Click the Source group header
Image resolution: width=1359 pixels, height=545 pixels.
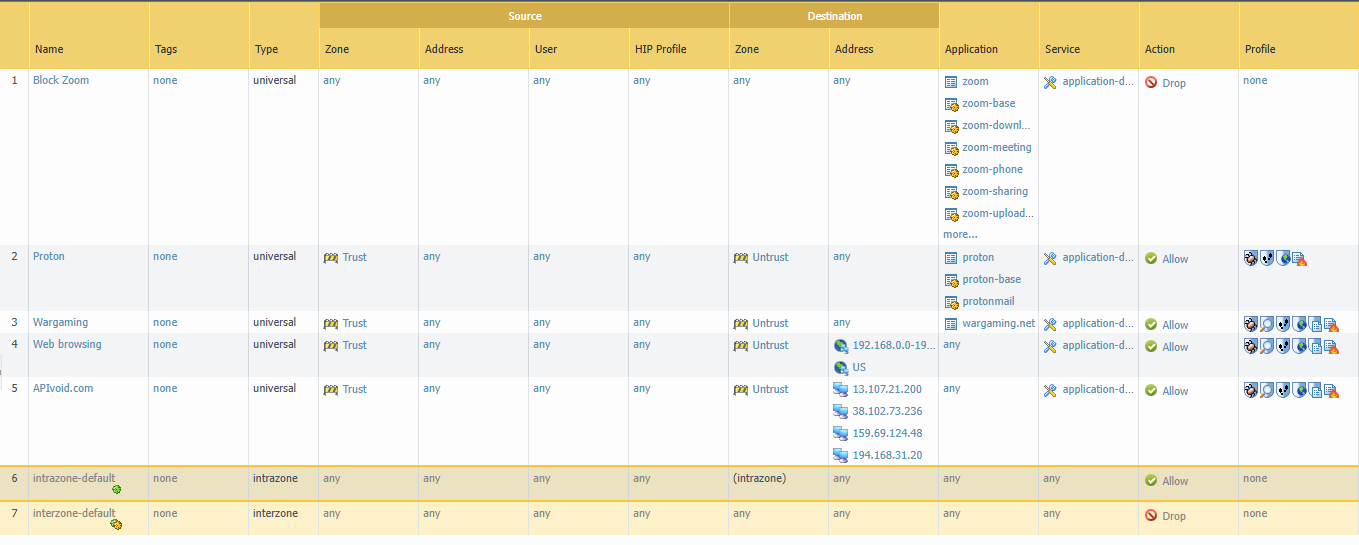pyautogui.click(x=524, y=16)
